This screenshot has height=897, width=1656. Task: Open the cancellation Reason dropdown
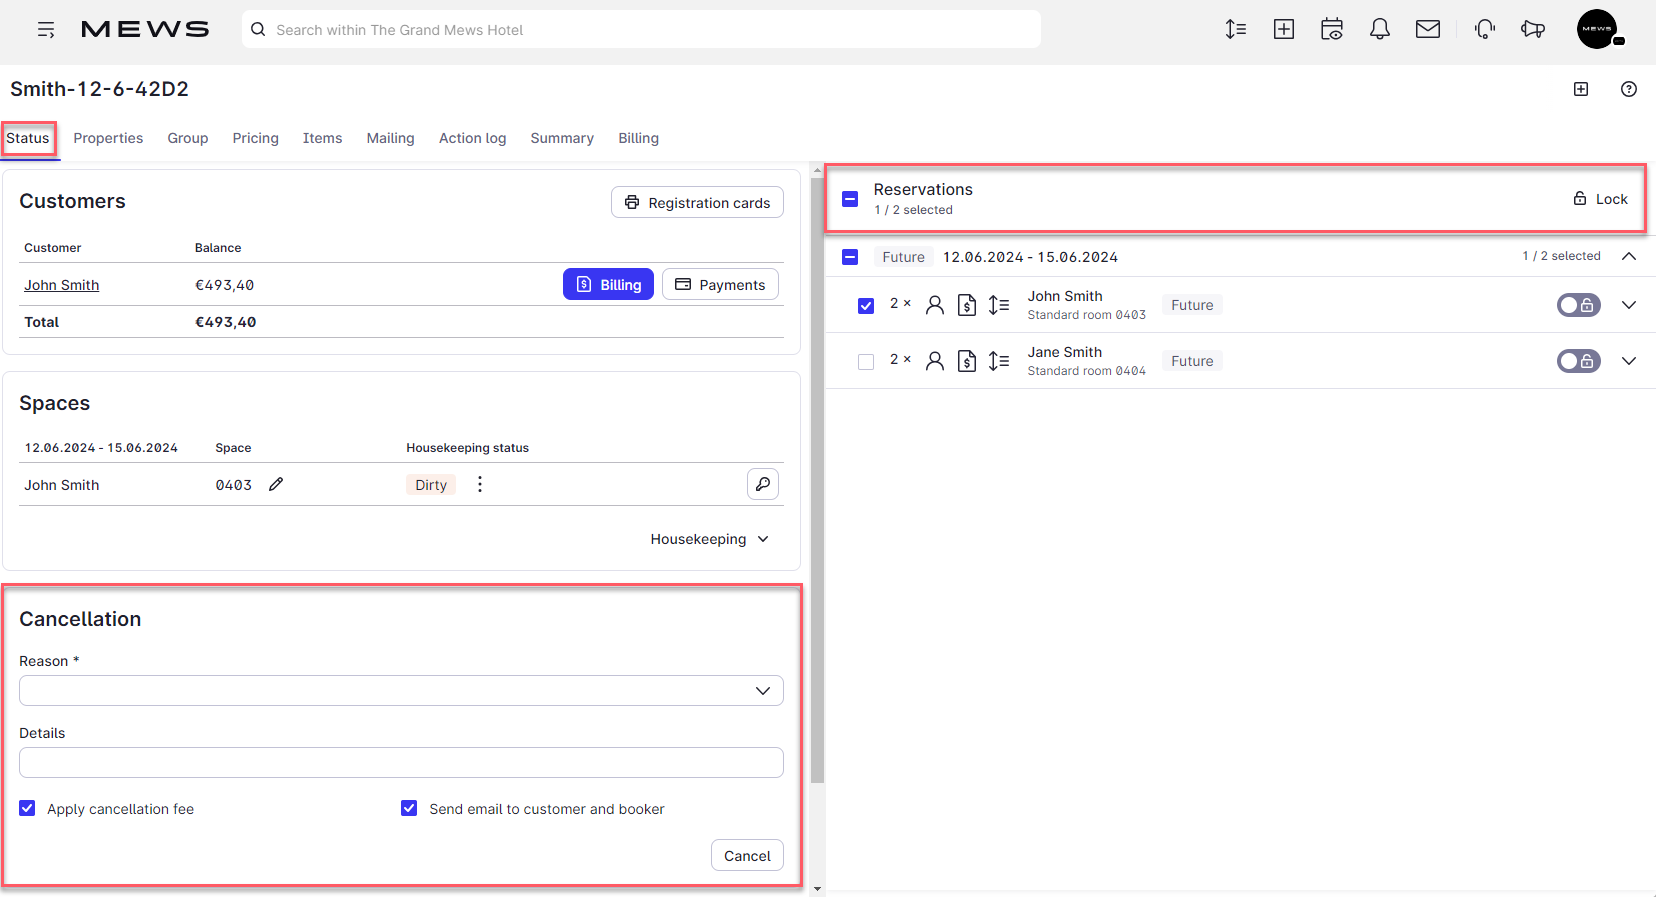coord(400,690)
